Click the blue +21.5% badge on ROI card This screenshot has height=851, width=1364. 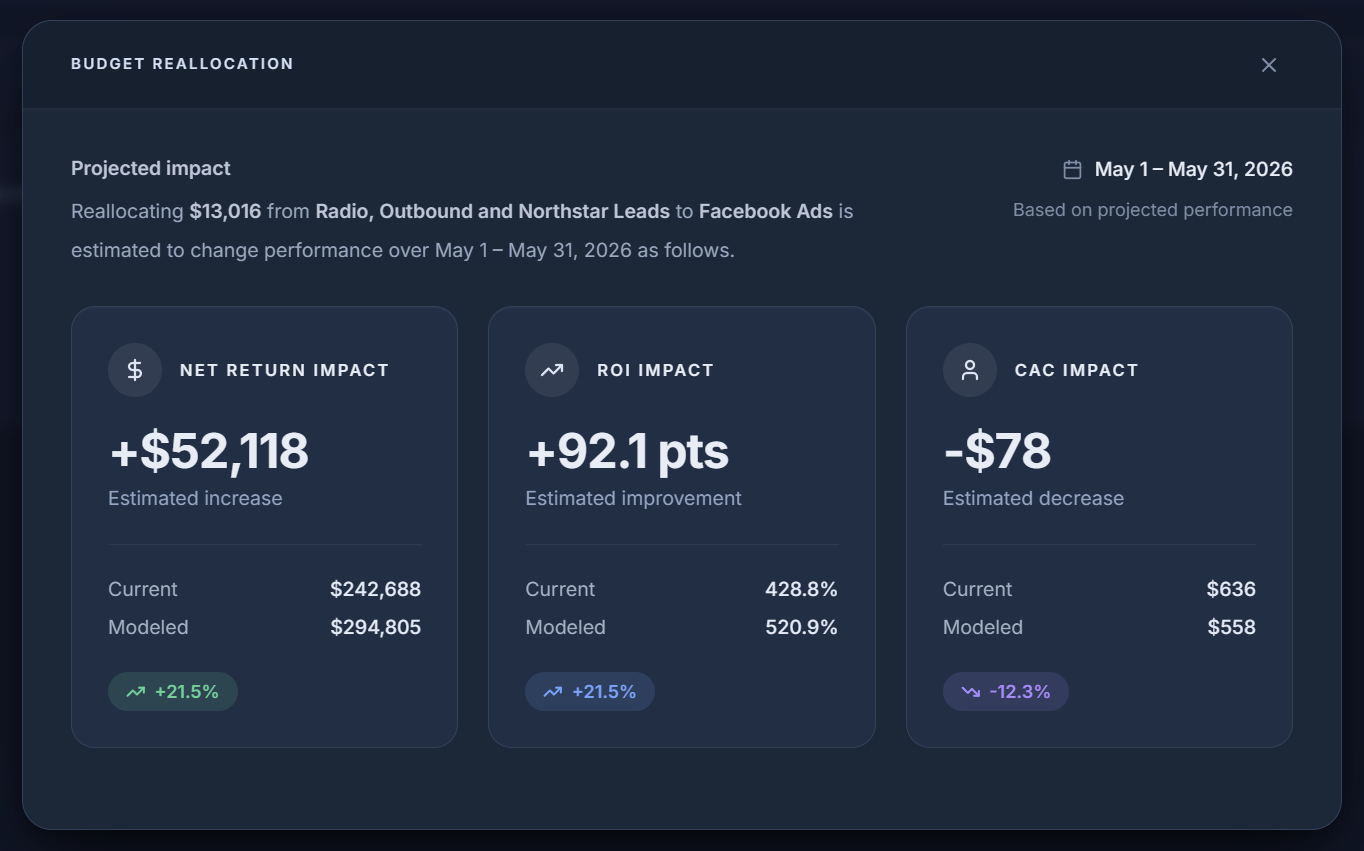click(x=590, y=691)
